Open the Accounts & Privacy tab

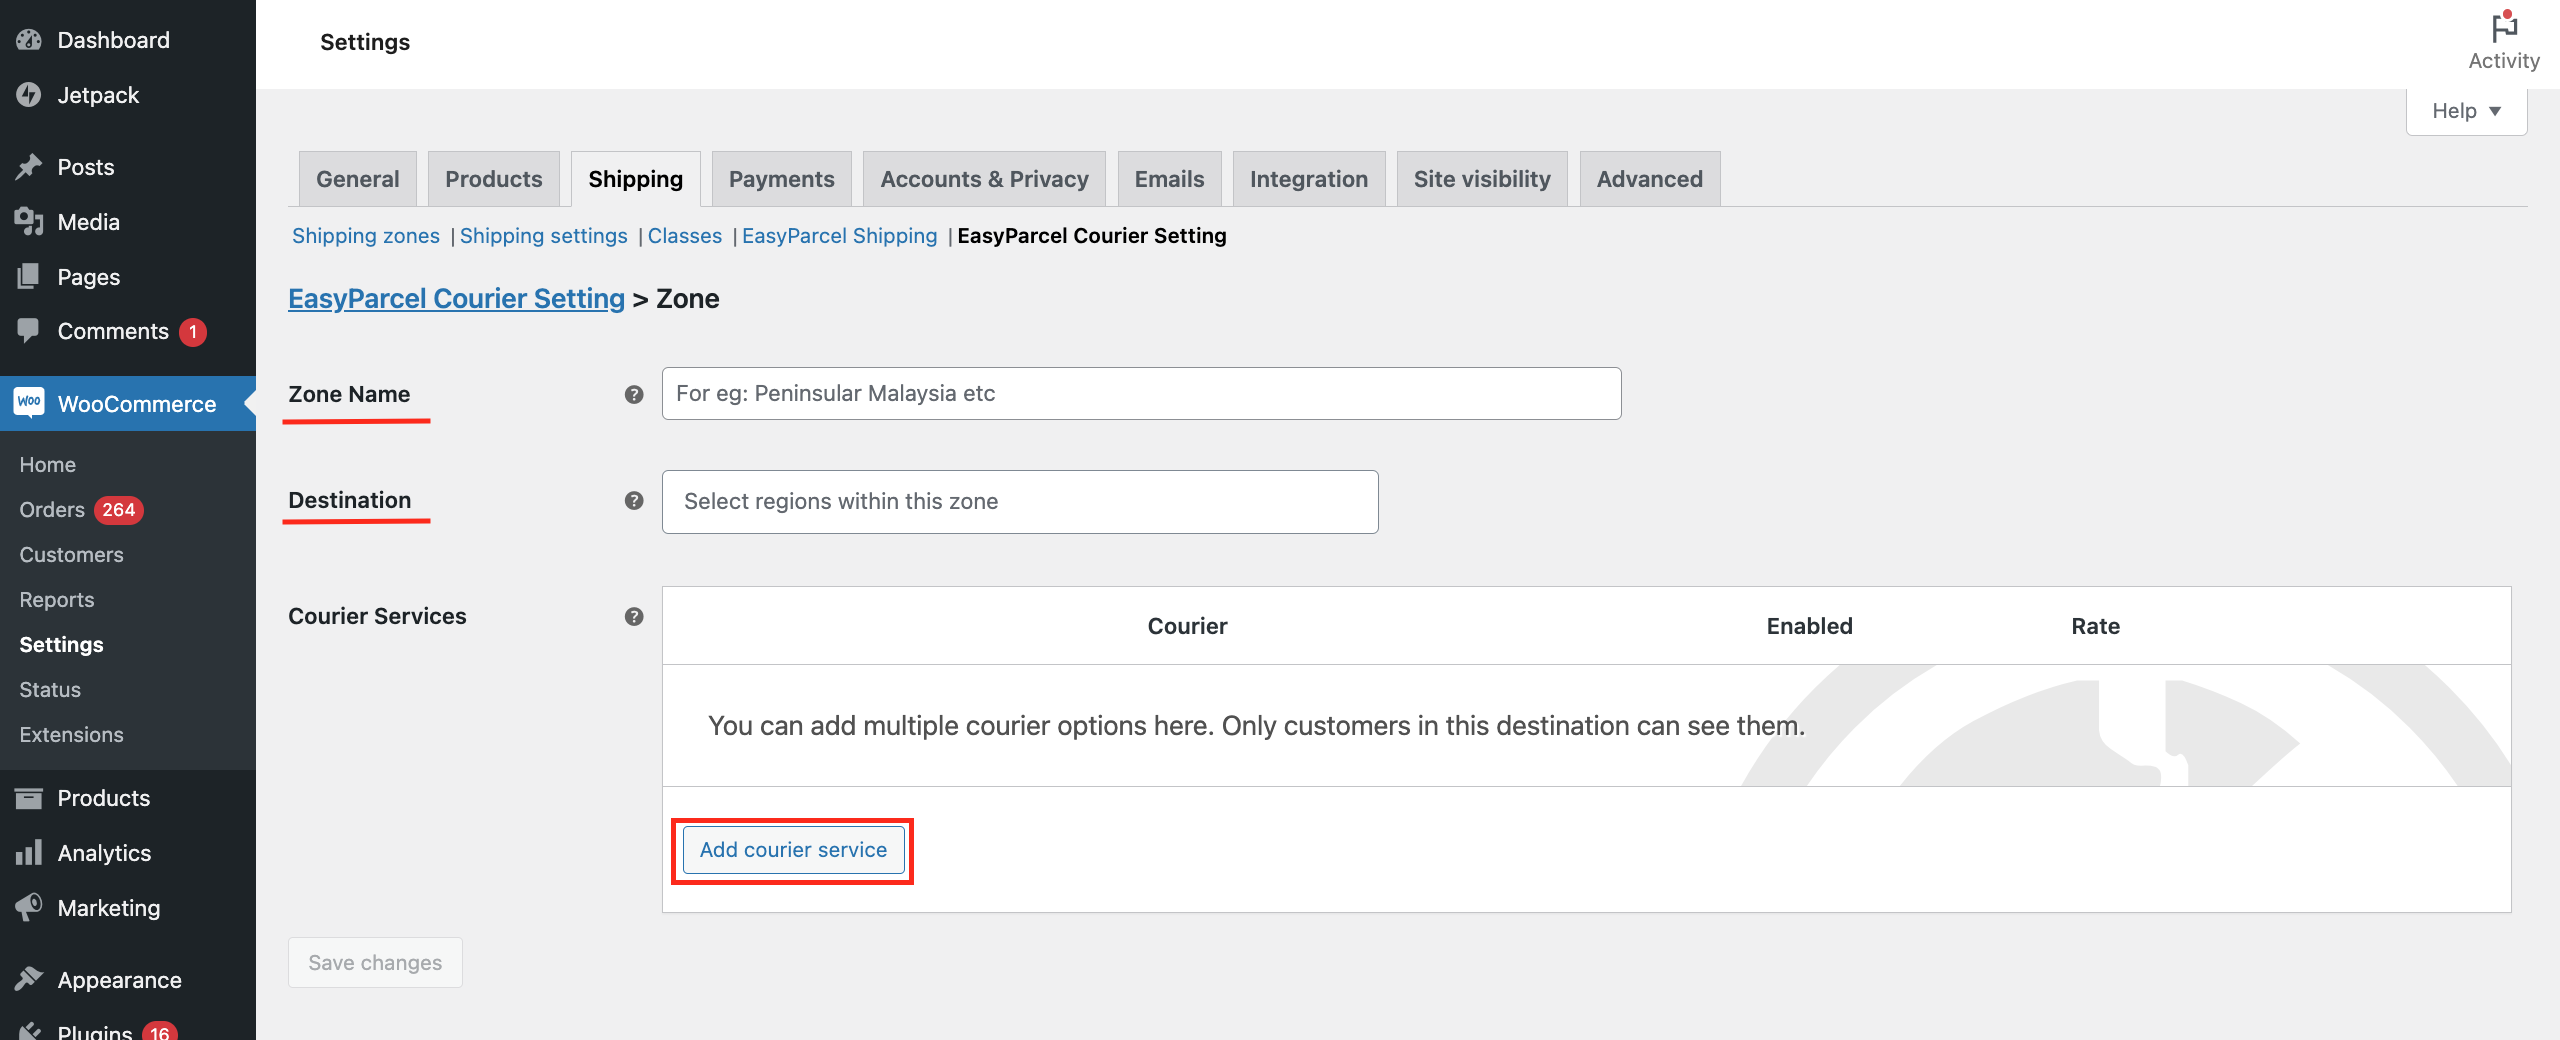coord(984,179)
